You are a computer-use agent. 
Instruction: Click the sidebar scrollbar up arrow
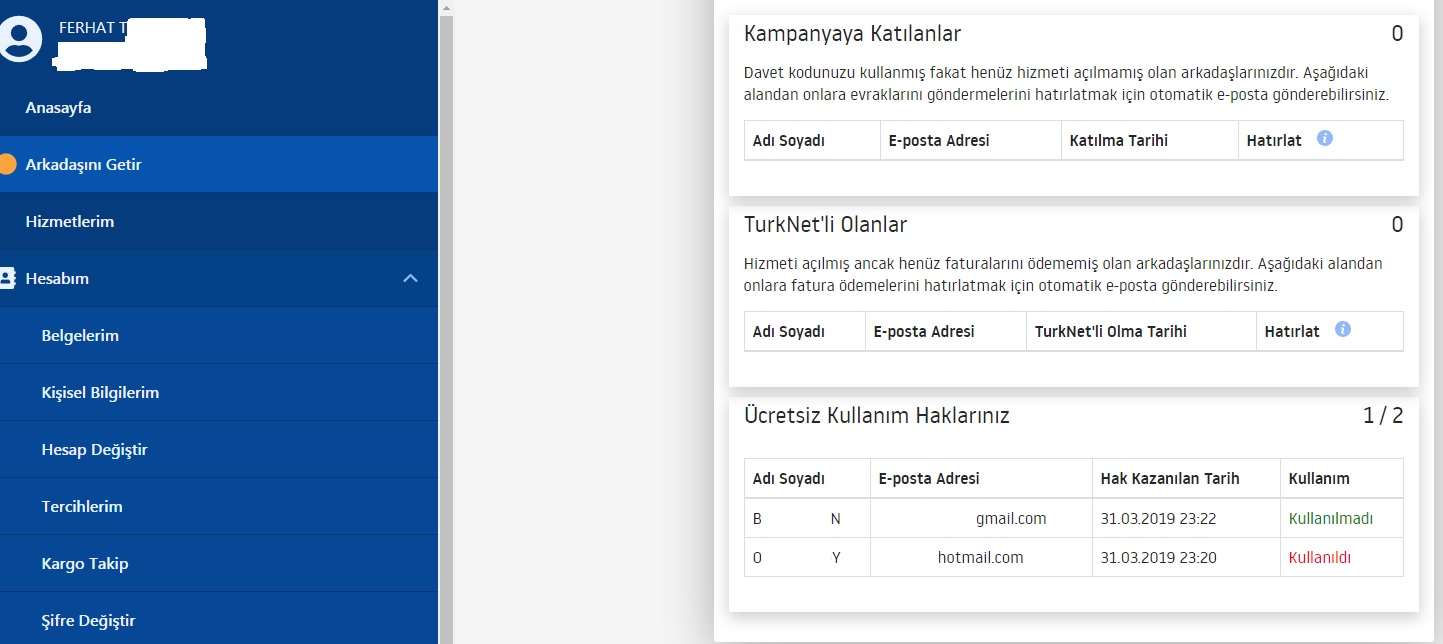[x=446, y=7]
